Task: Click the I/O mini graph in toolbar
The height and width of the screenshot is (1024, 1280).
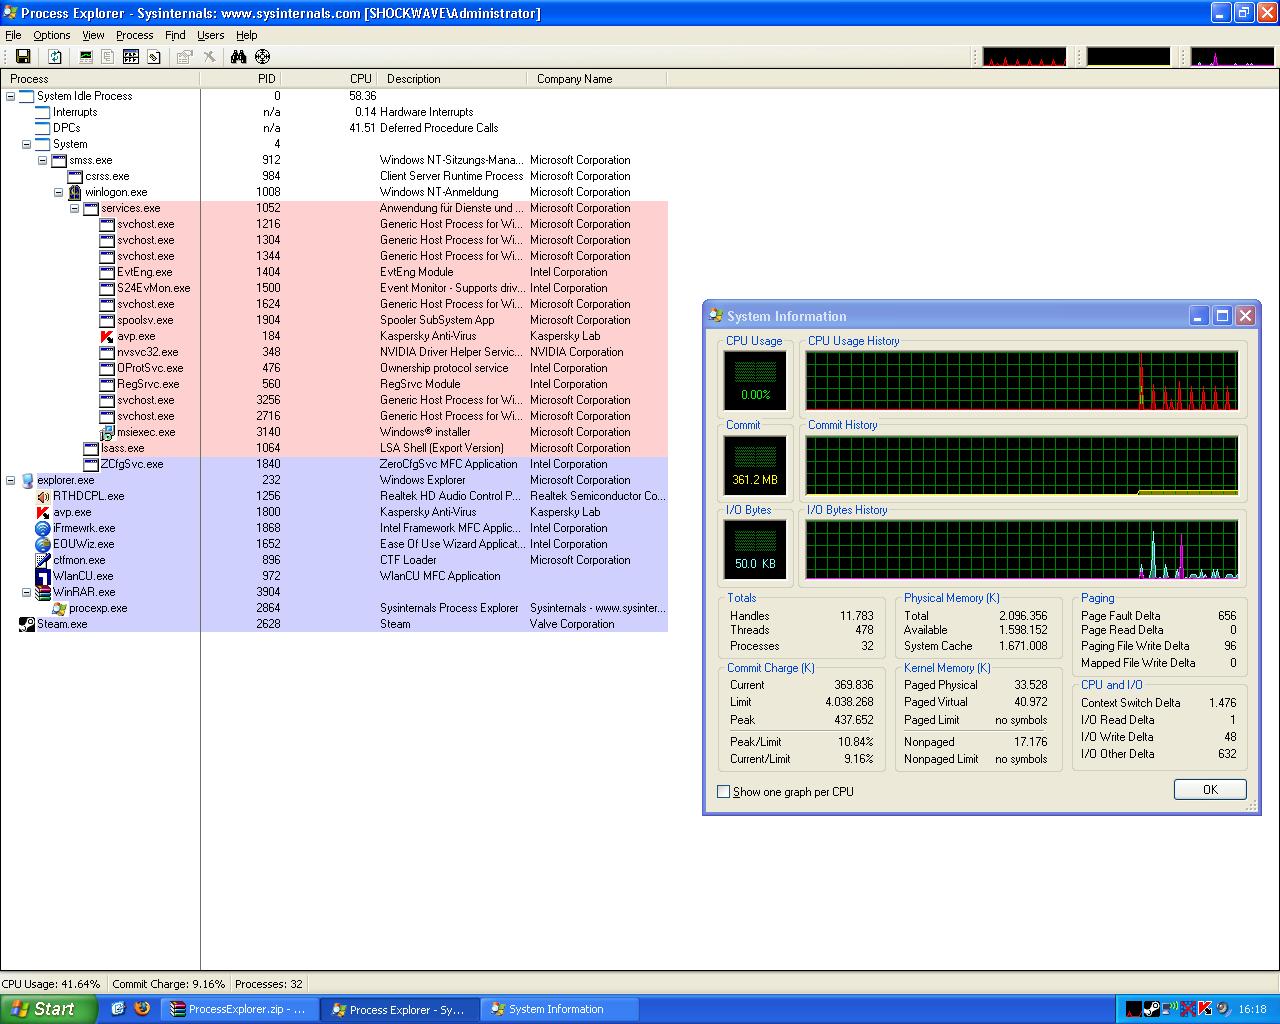Action: pyautogui.click(x=1233, y=57)
